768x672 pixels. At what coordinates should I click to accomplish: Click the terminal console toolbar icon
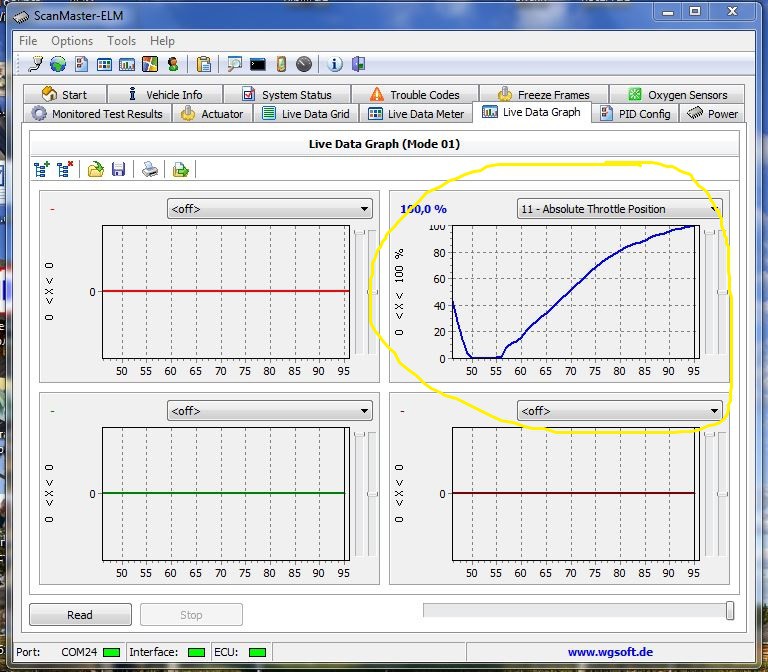click(x=258, y=64)
